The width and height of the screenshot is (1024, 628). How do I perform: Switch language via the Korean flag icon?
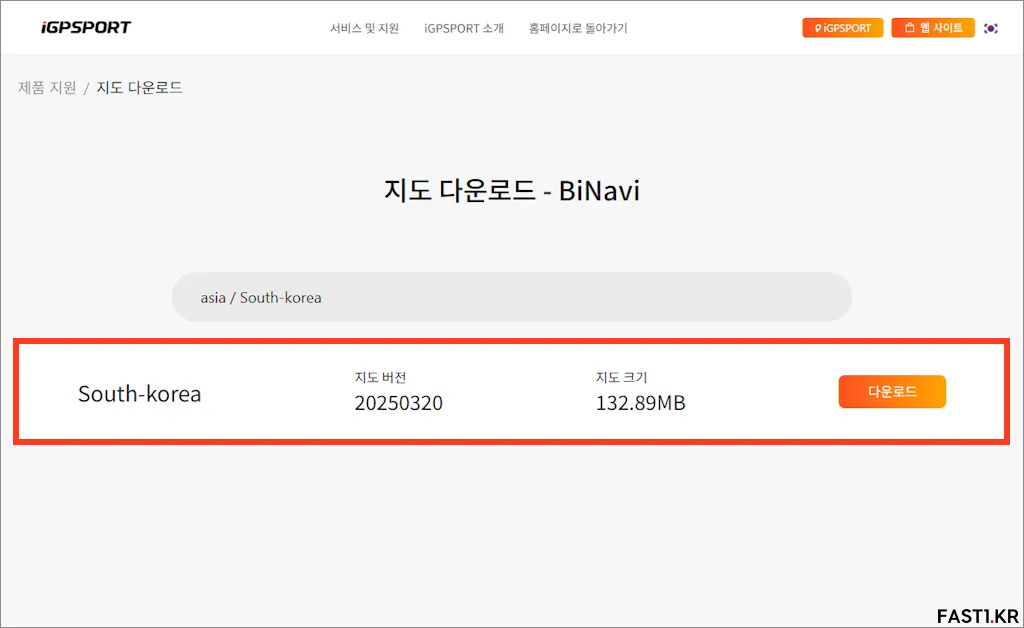[991, 28]
